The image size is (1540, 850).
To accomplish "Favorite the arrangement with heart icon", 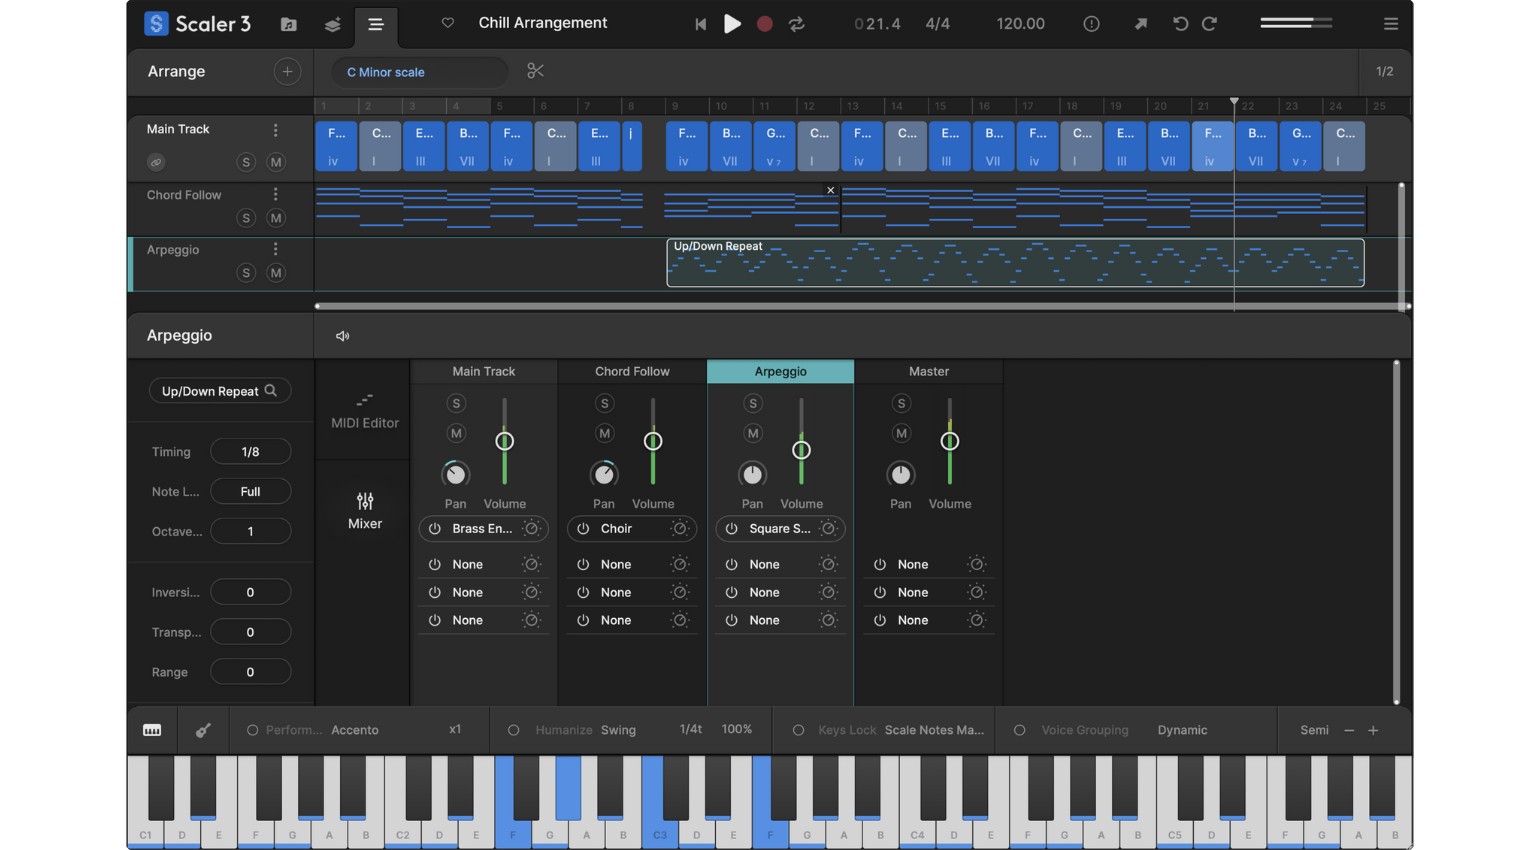I will (x=447, y=23).
